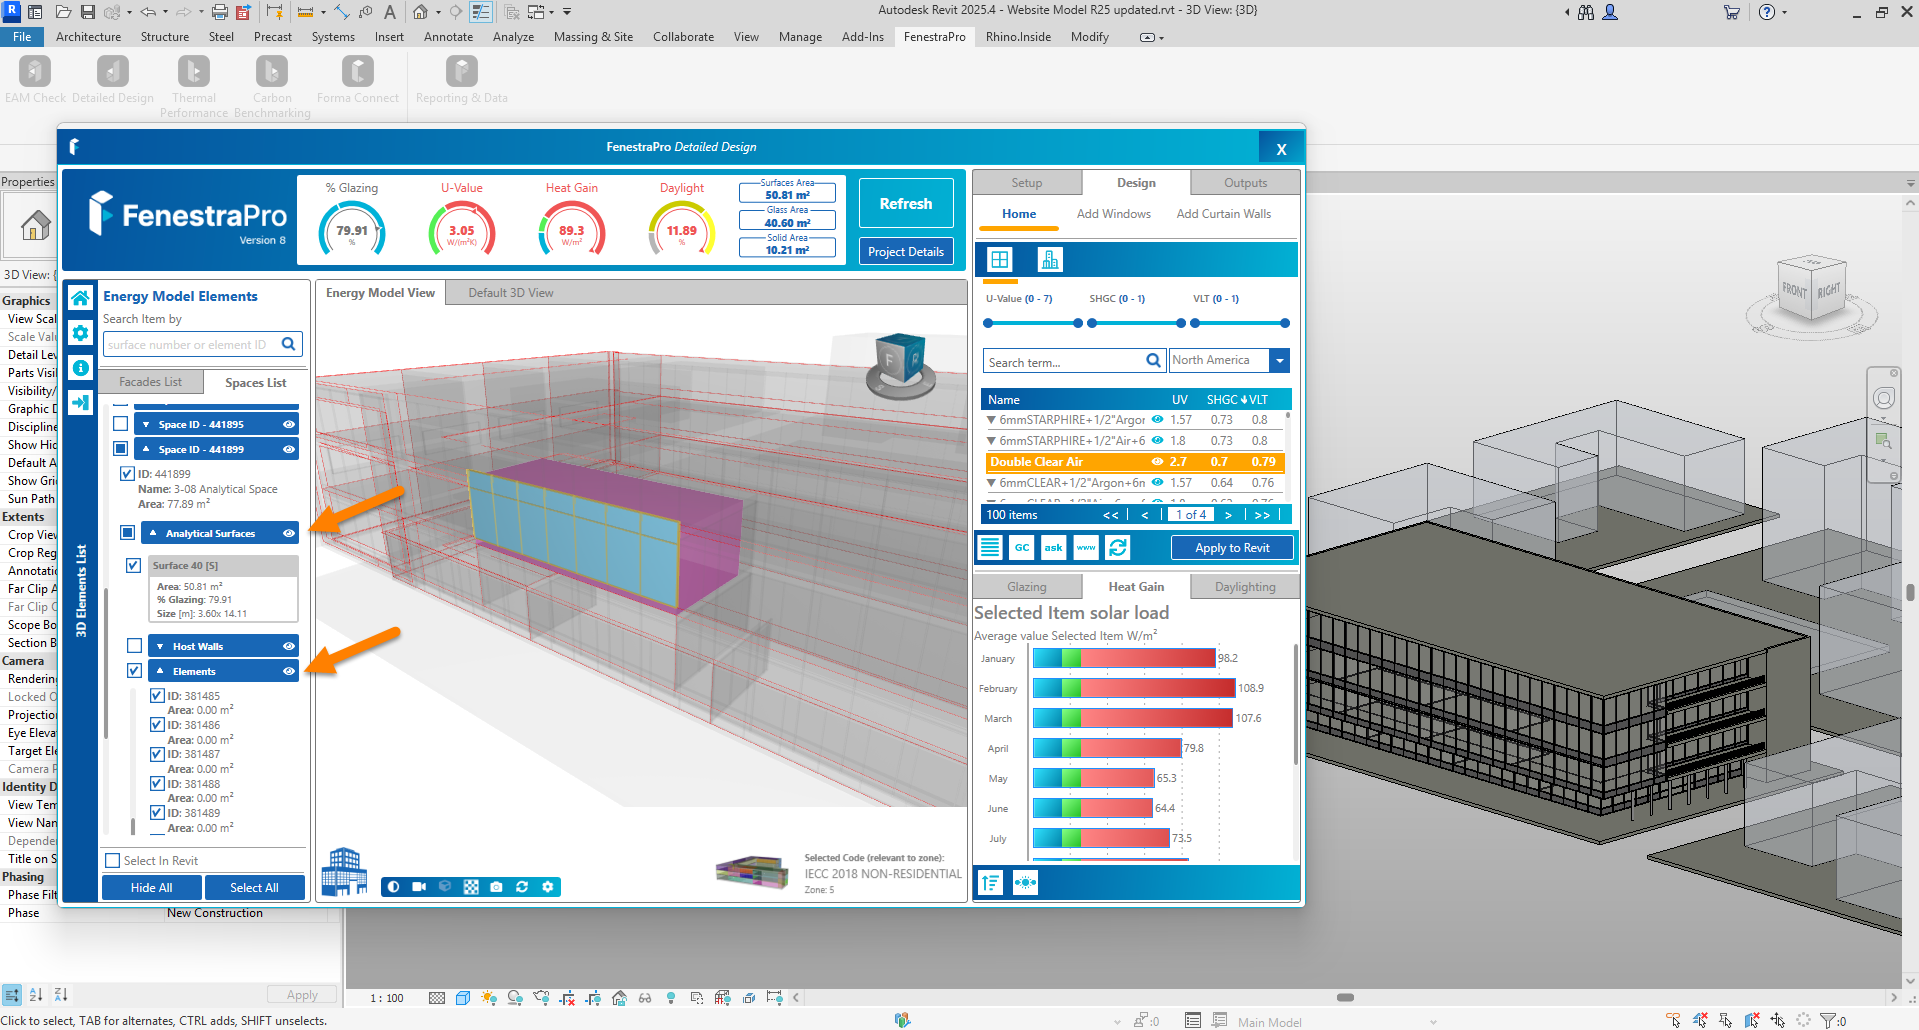Click the sun icon under the chart
1919x1030 pixels.
(1025, 883)
